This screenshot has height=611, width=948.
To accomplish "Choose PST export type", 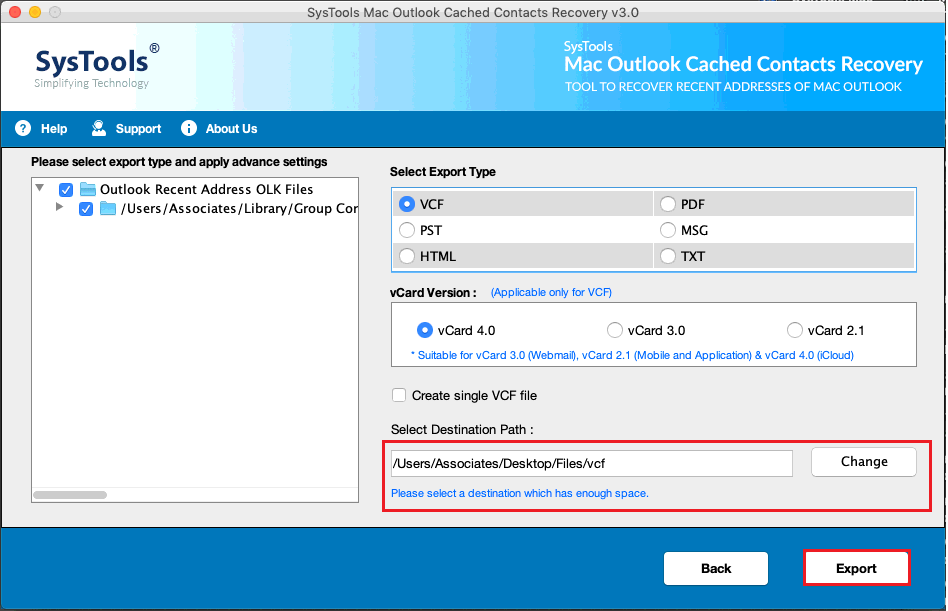I will 407,230.
